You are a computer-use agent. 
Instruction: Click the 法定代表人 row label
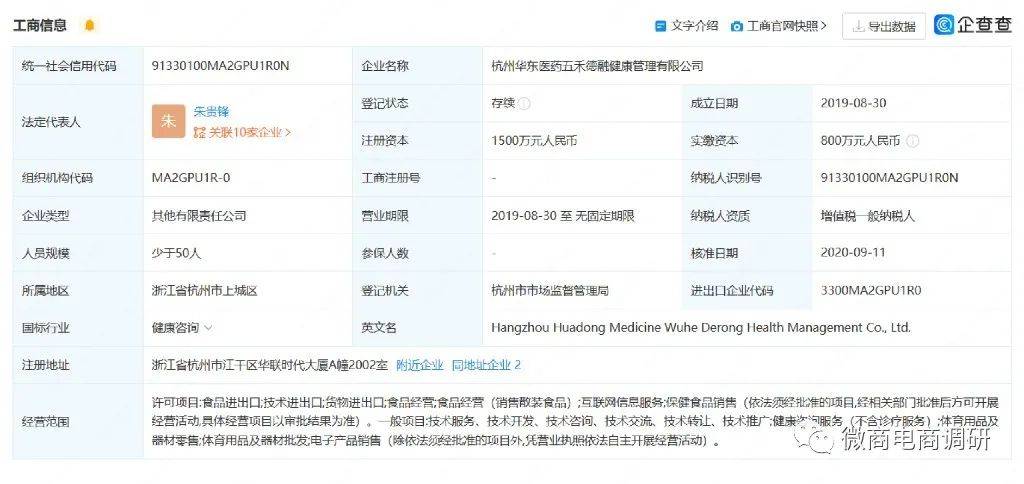pos(51,122)
